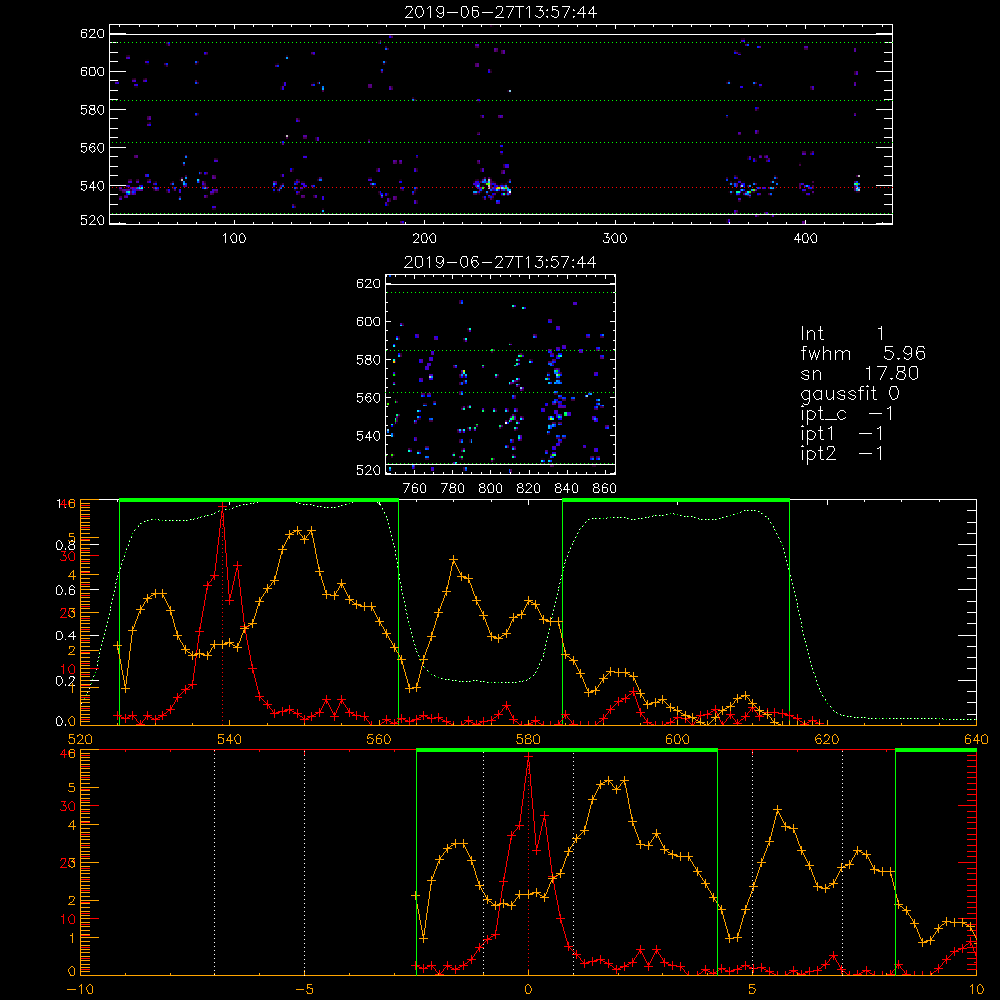The width and height of the screenshot is (1000, 1000).
Task: Click x-axis label 600 of the upper profile plot
Action: point(677,740)
